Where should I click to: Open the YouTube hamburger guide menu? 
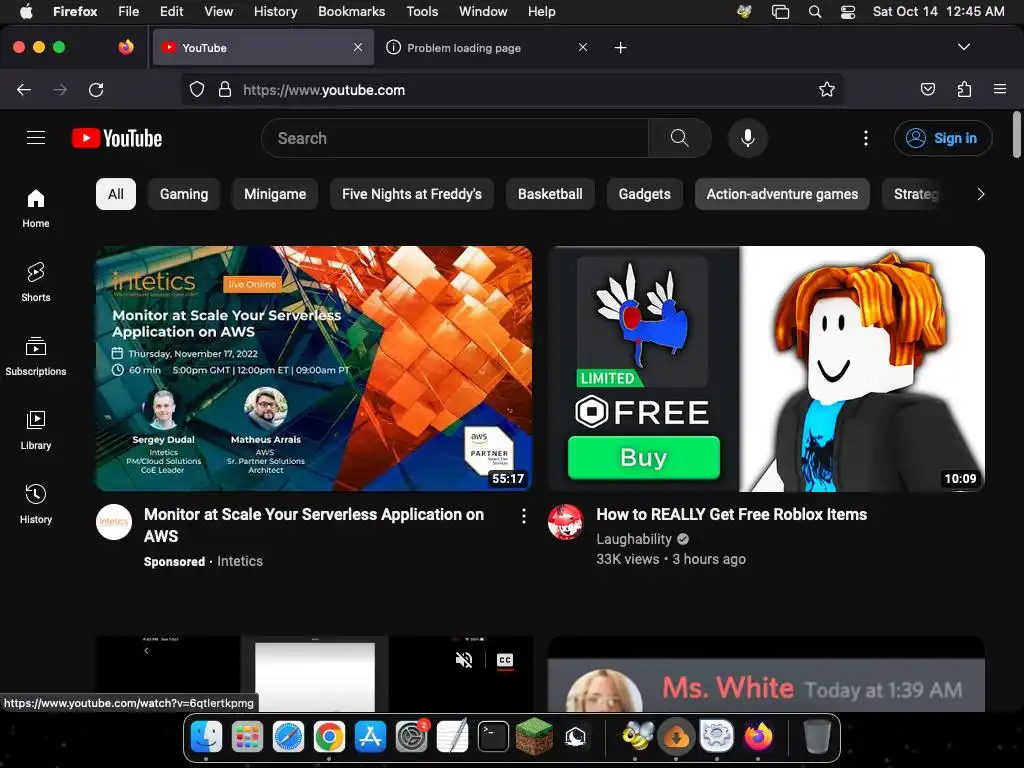pos(36,138)
